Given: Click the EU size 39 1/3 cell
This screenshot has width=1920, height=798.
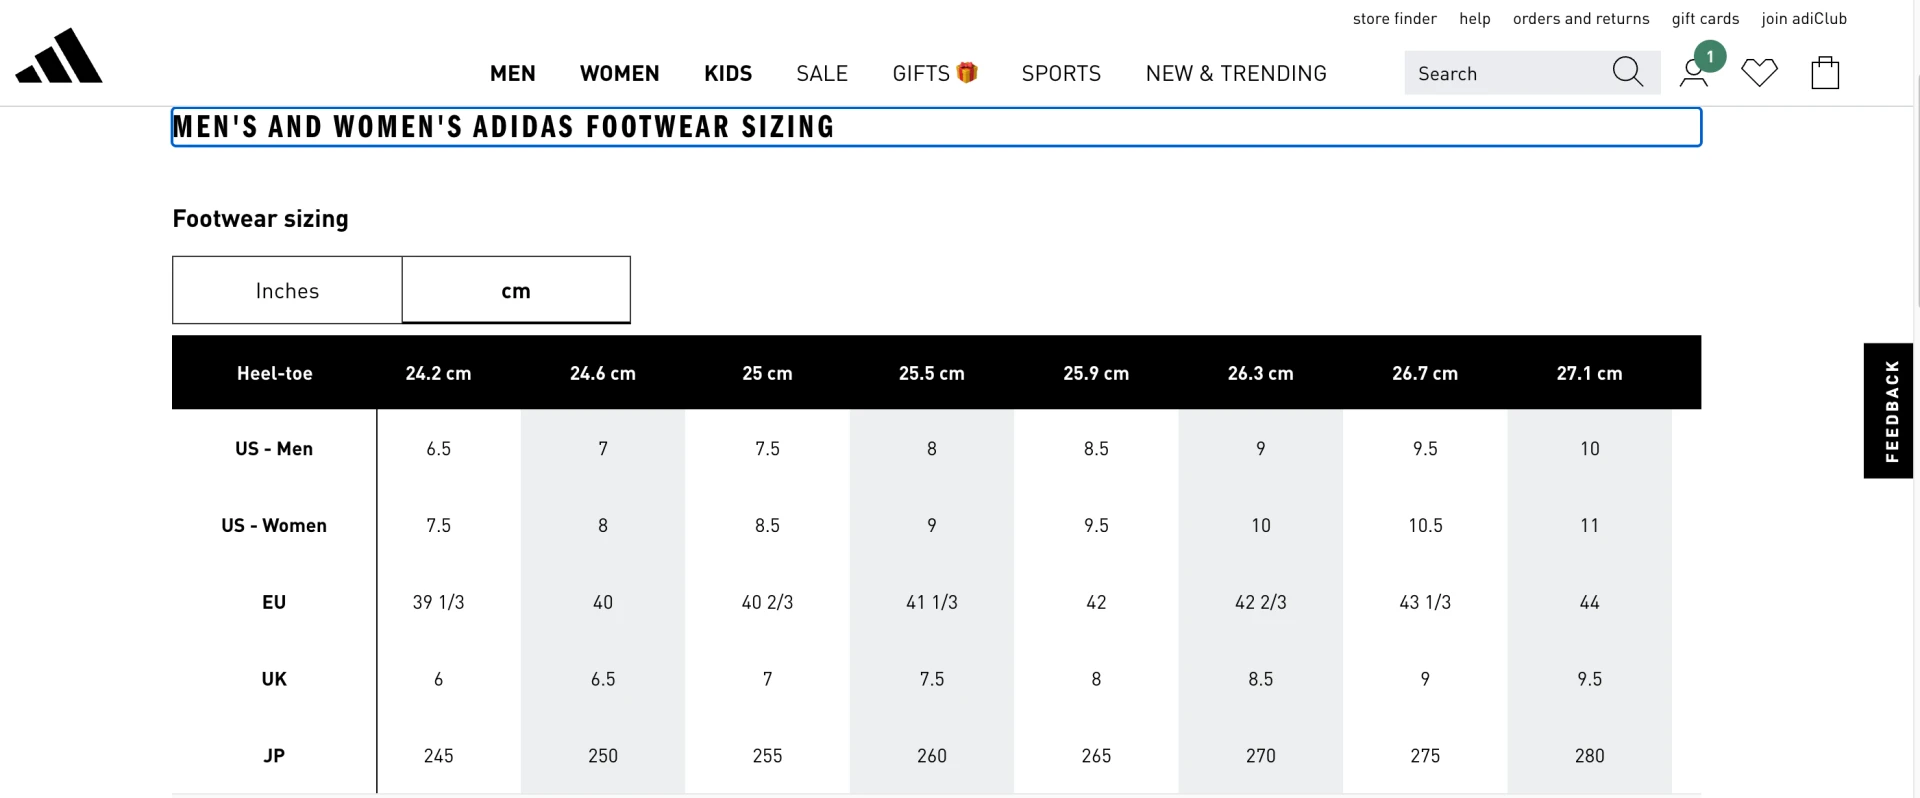Looking at the screenshot, I should point(439,602).
